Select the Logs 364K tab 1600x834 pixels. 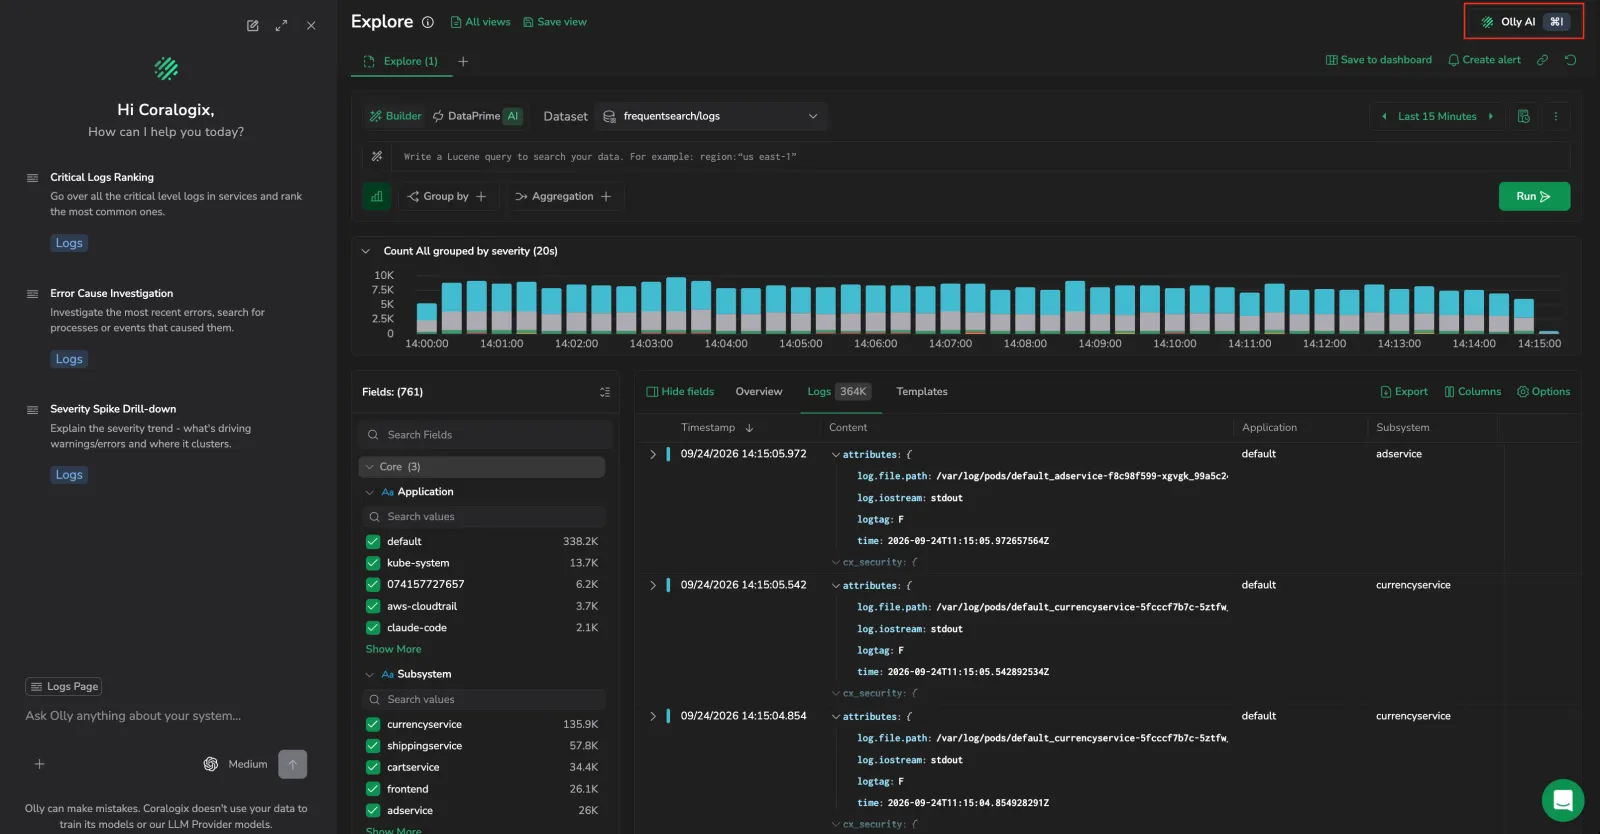pos(839,392)
